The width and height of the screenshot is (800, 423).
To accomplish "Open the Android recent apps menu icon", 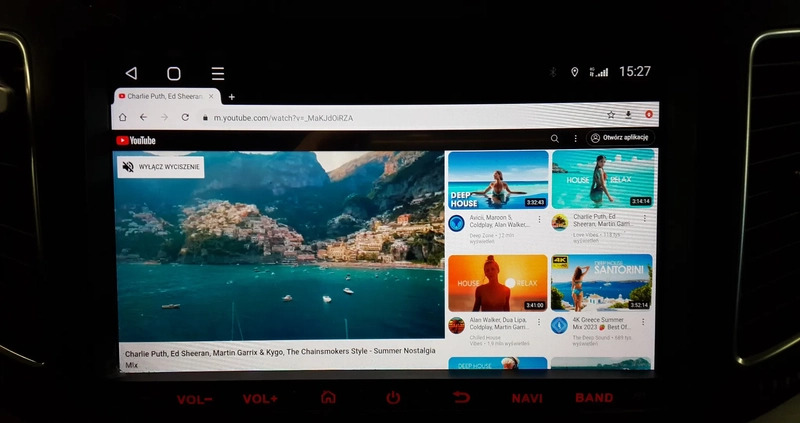I will [218, 73].
